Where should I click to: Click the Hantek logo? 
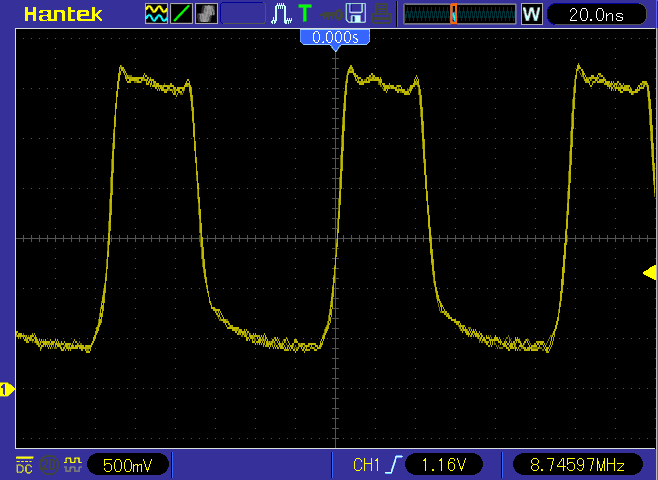point(63,14)
